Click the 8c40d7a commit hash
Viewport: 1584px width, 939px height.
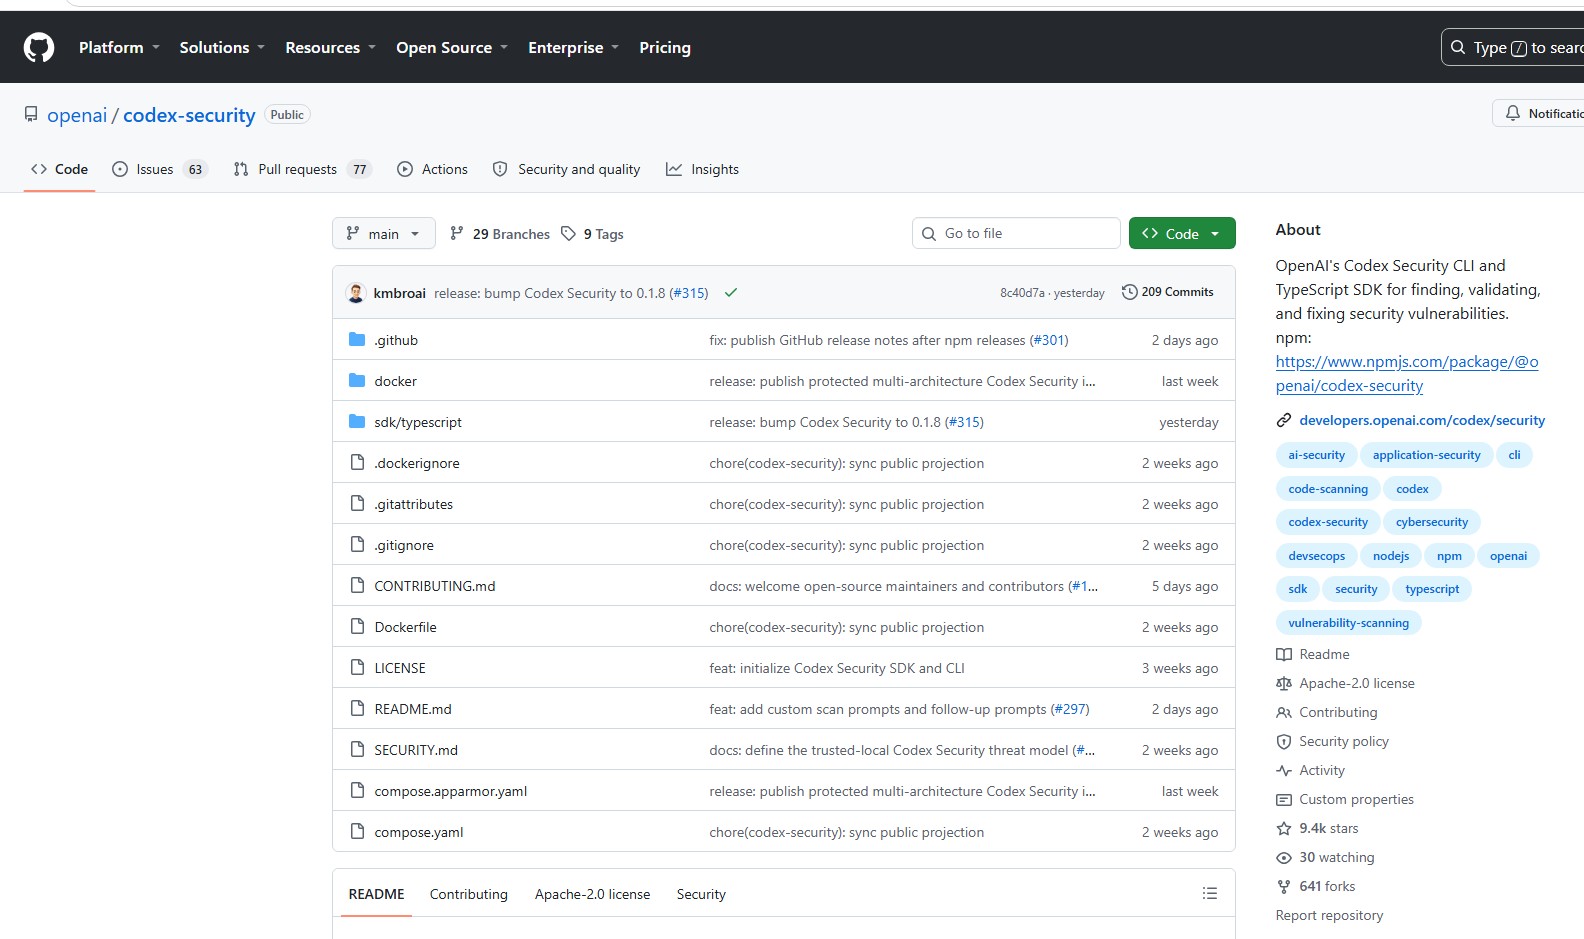click(x=1022, y=293)
